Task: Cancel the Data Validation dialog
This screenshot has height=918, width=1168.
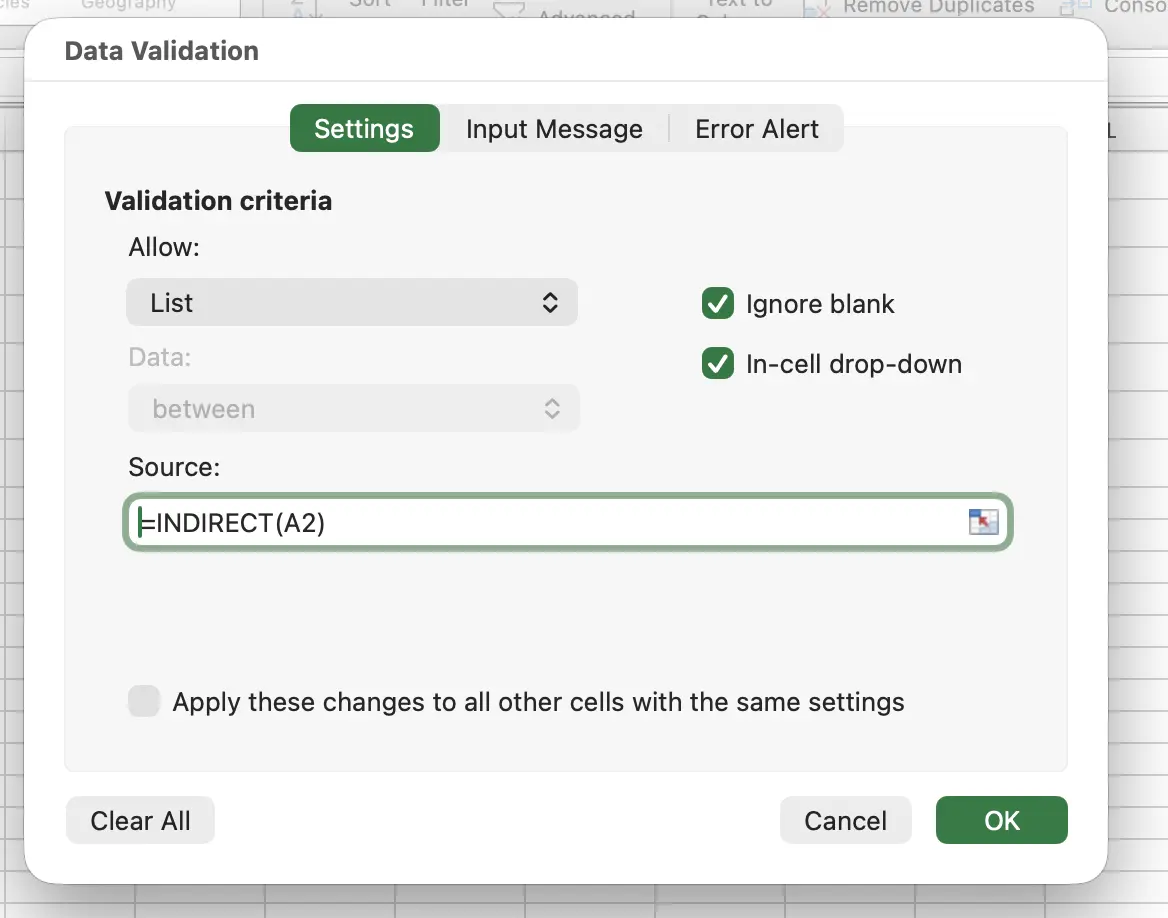Action: pos(845,820)
